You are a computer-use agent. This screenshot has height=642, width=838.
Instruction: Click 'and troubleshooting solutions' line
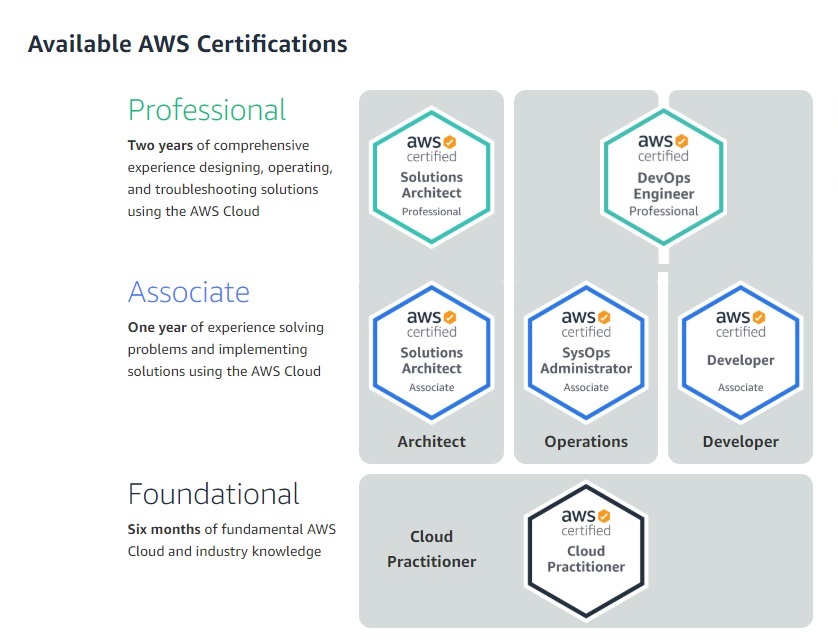pyautogui.click(x=223, y=189)
